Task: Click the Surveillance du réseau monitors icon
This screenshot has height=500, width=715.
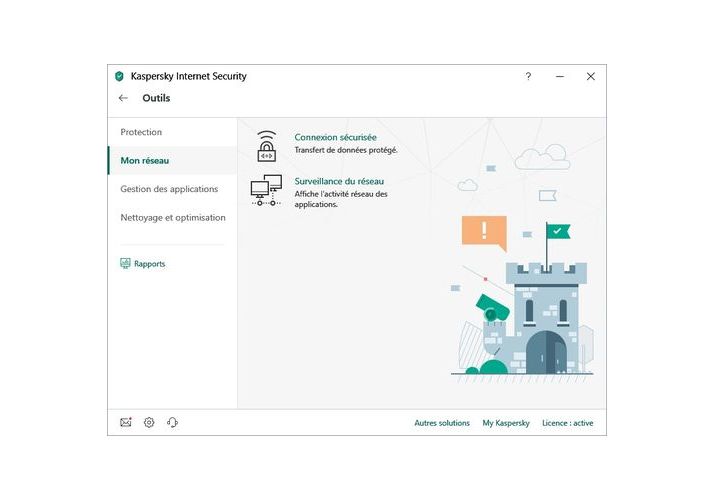Action: click(265, 189)
